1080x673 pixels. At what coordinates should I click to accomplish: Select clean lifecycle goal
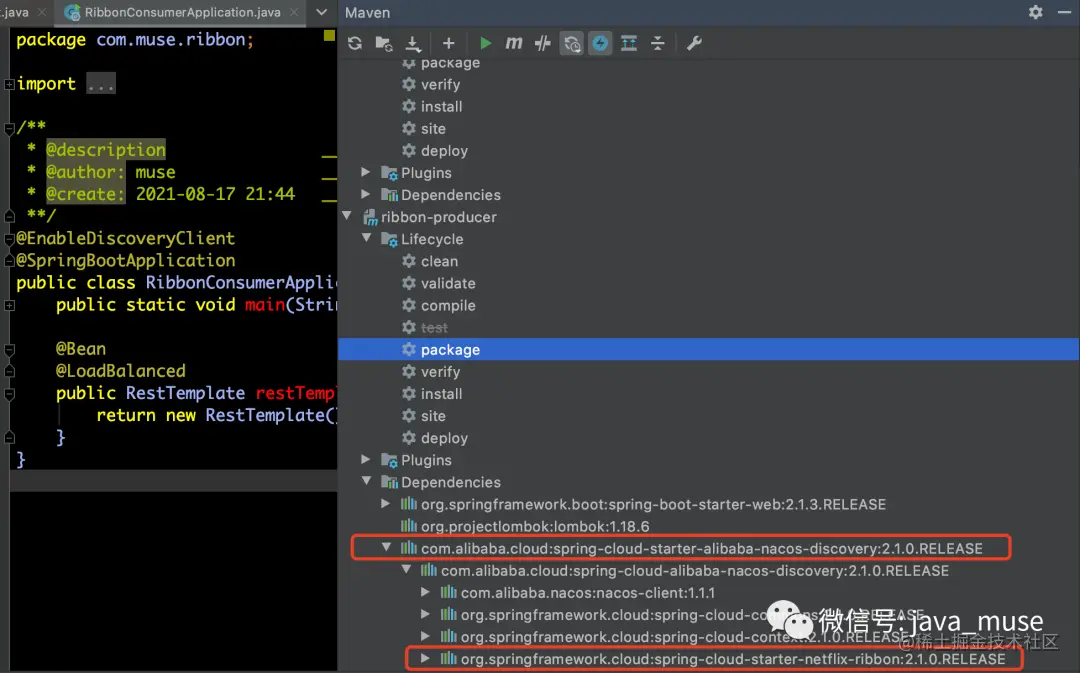[x=439, y=261]
